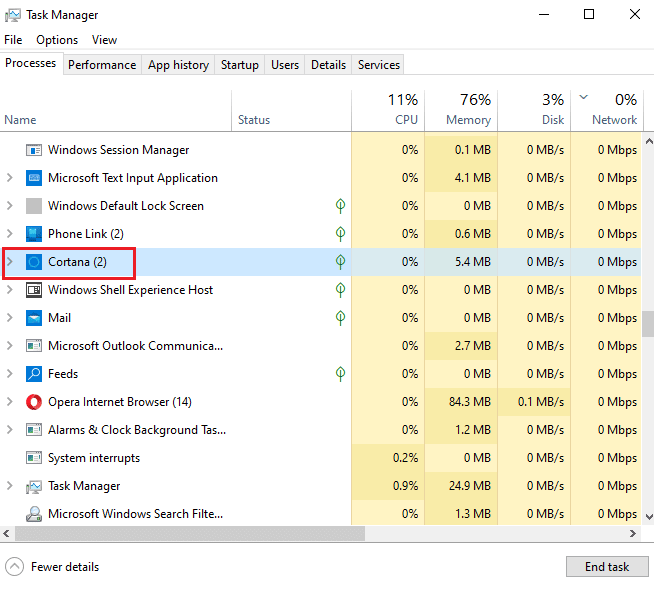Expand the Alarms & Clock Background Task group
This screenshot has width=654, height=589.
(10, 429)
